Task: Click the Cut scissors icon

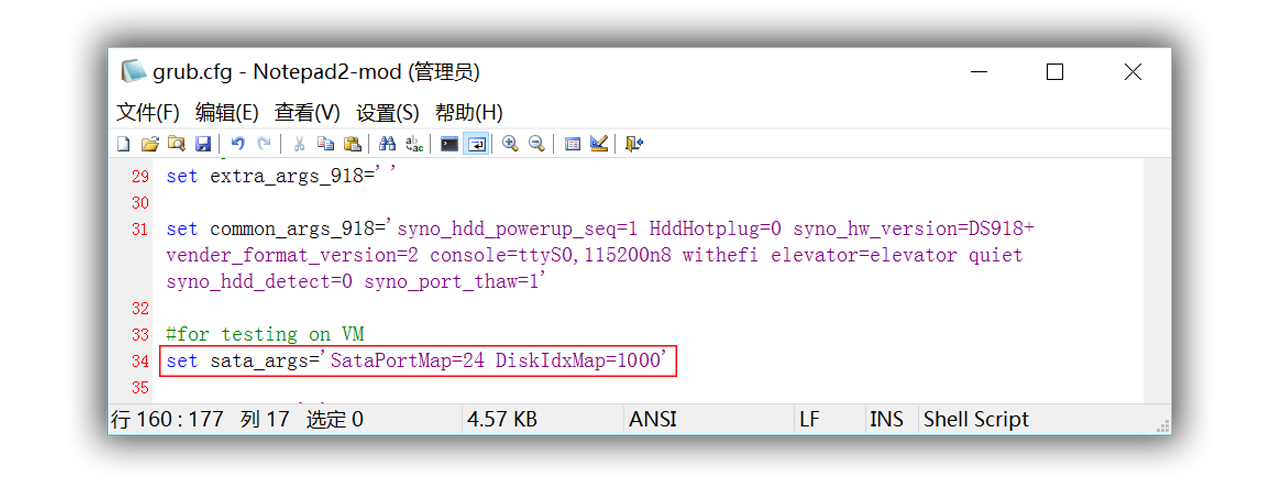Action: (x=298, y=144)
